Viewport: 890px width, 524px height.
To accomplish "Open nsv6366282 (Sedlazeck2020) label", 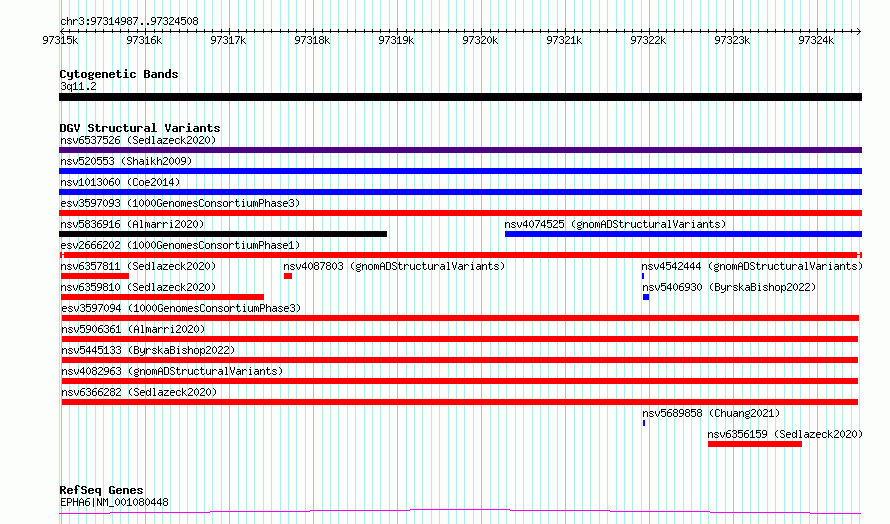I will [139, 392].
